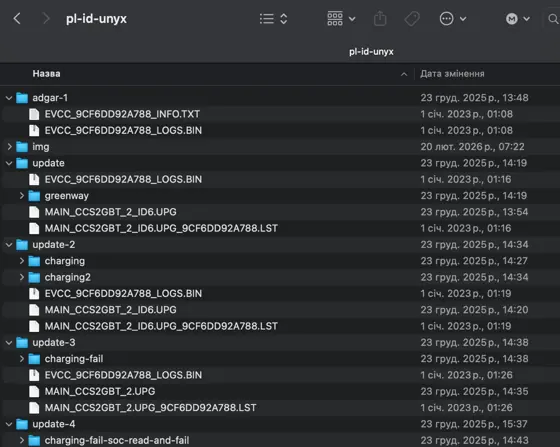Sort by Дата змінення column

(x=452, y=74)
